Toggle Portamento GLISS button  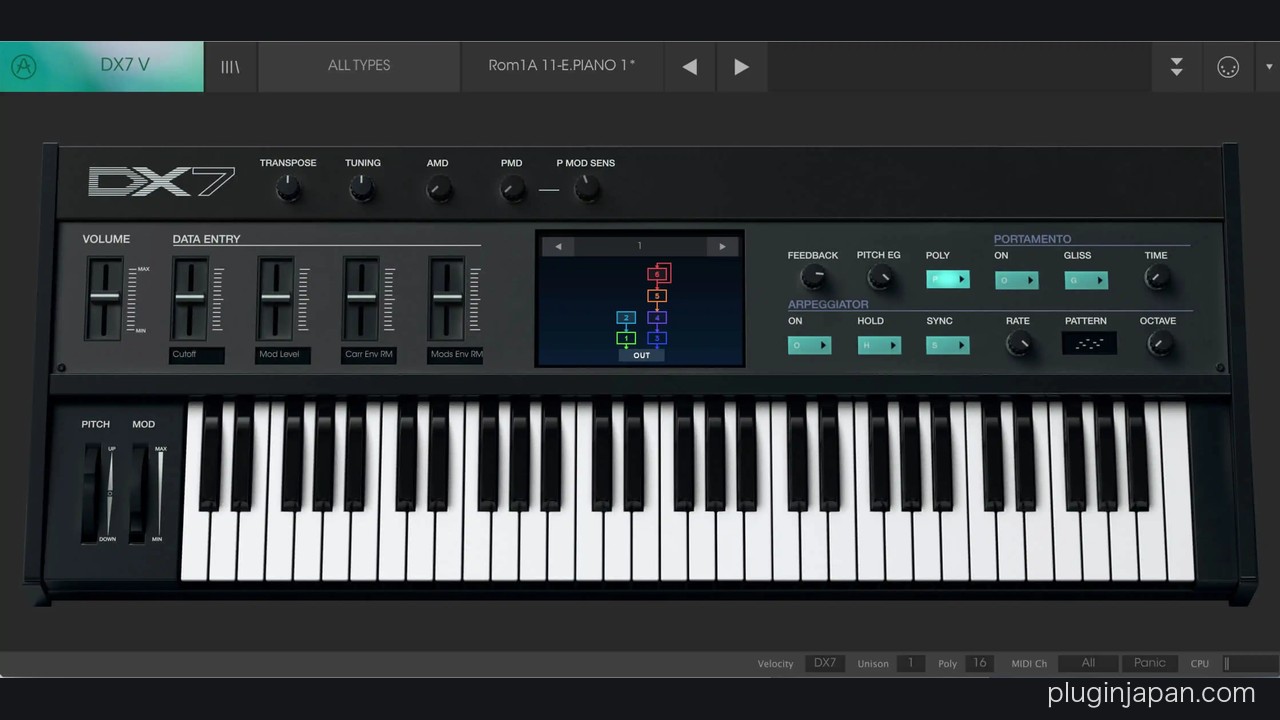point(1086,281)
